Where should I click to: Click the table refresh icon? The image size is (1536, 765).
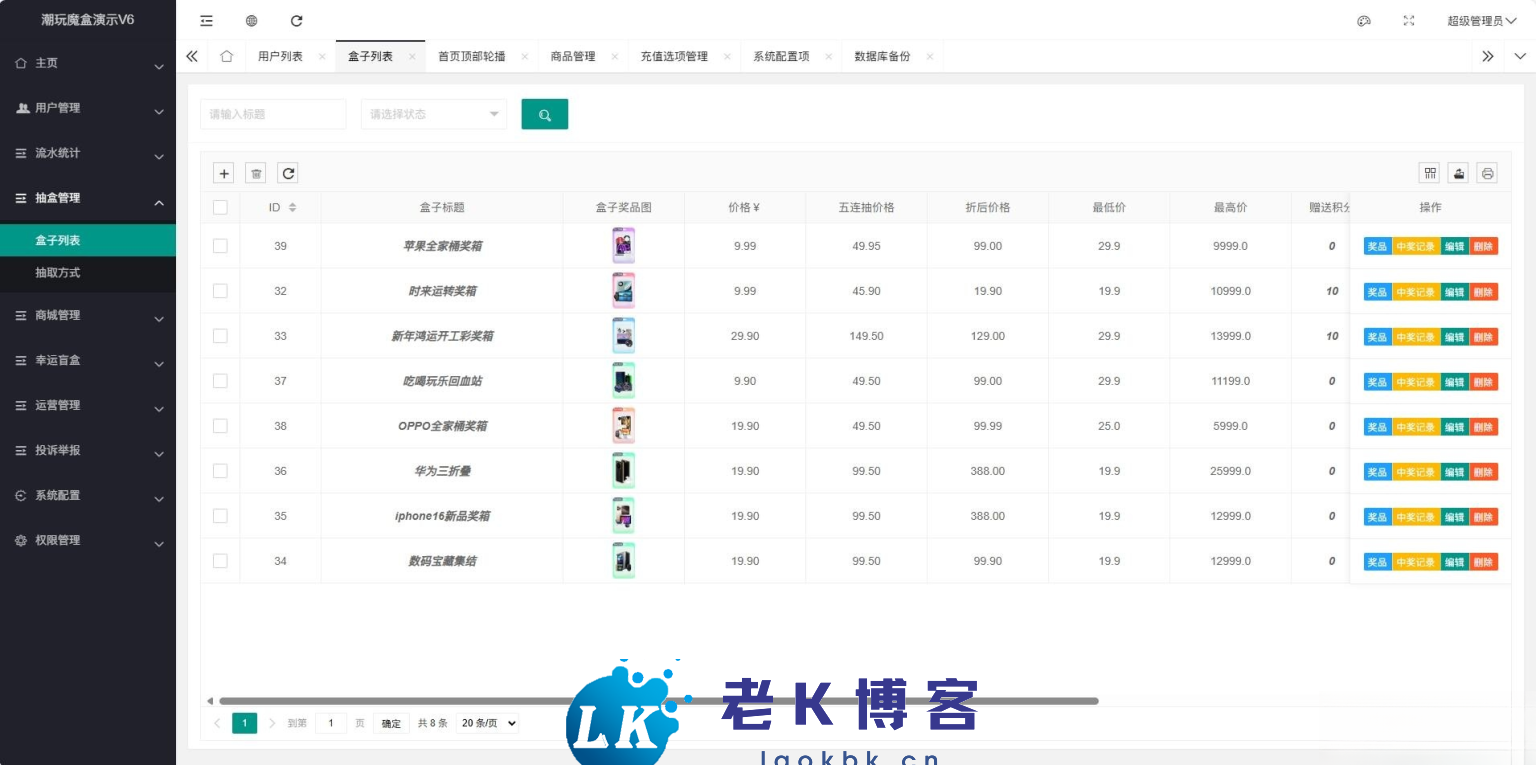pos(288,173)
